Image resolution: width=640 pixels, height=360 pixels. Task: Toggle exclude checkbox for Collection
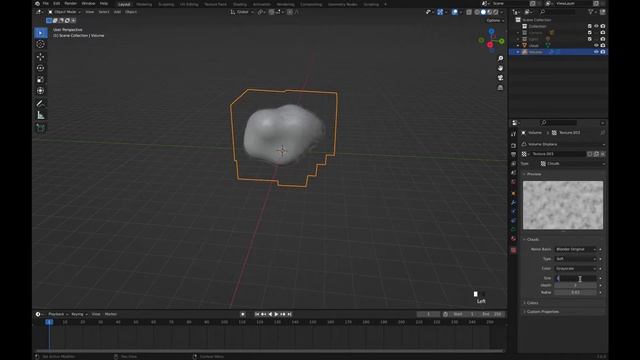pos(590,26)
